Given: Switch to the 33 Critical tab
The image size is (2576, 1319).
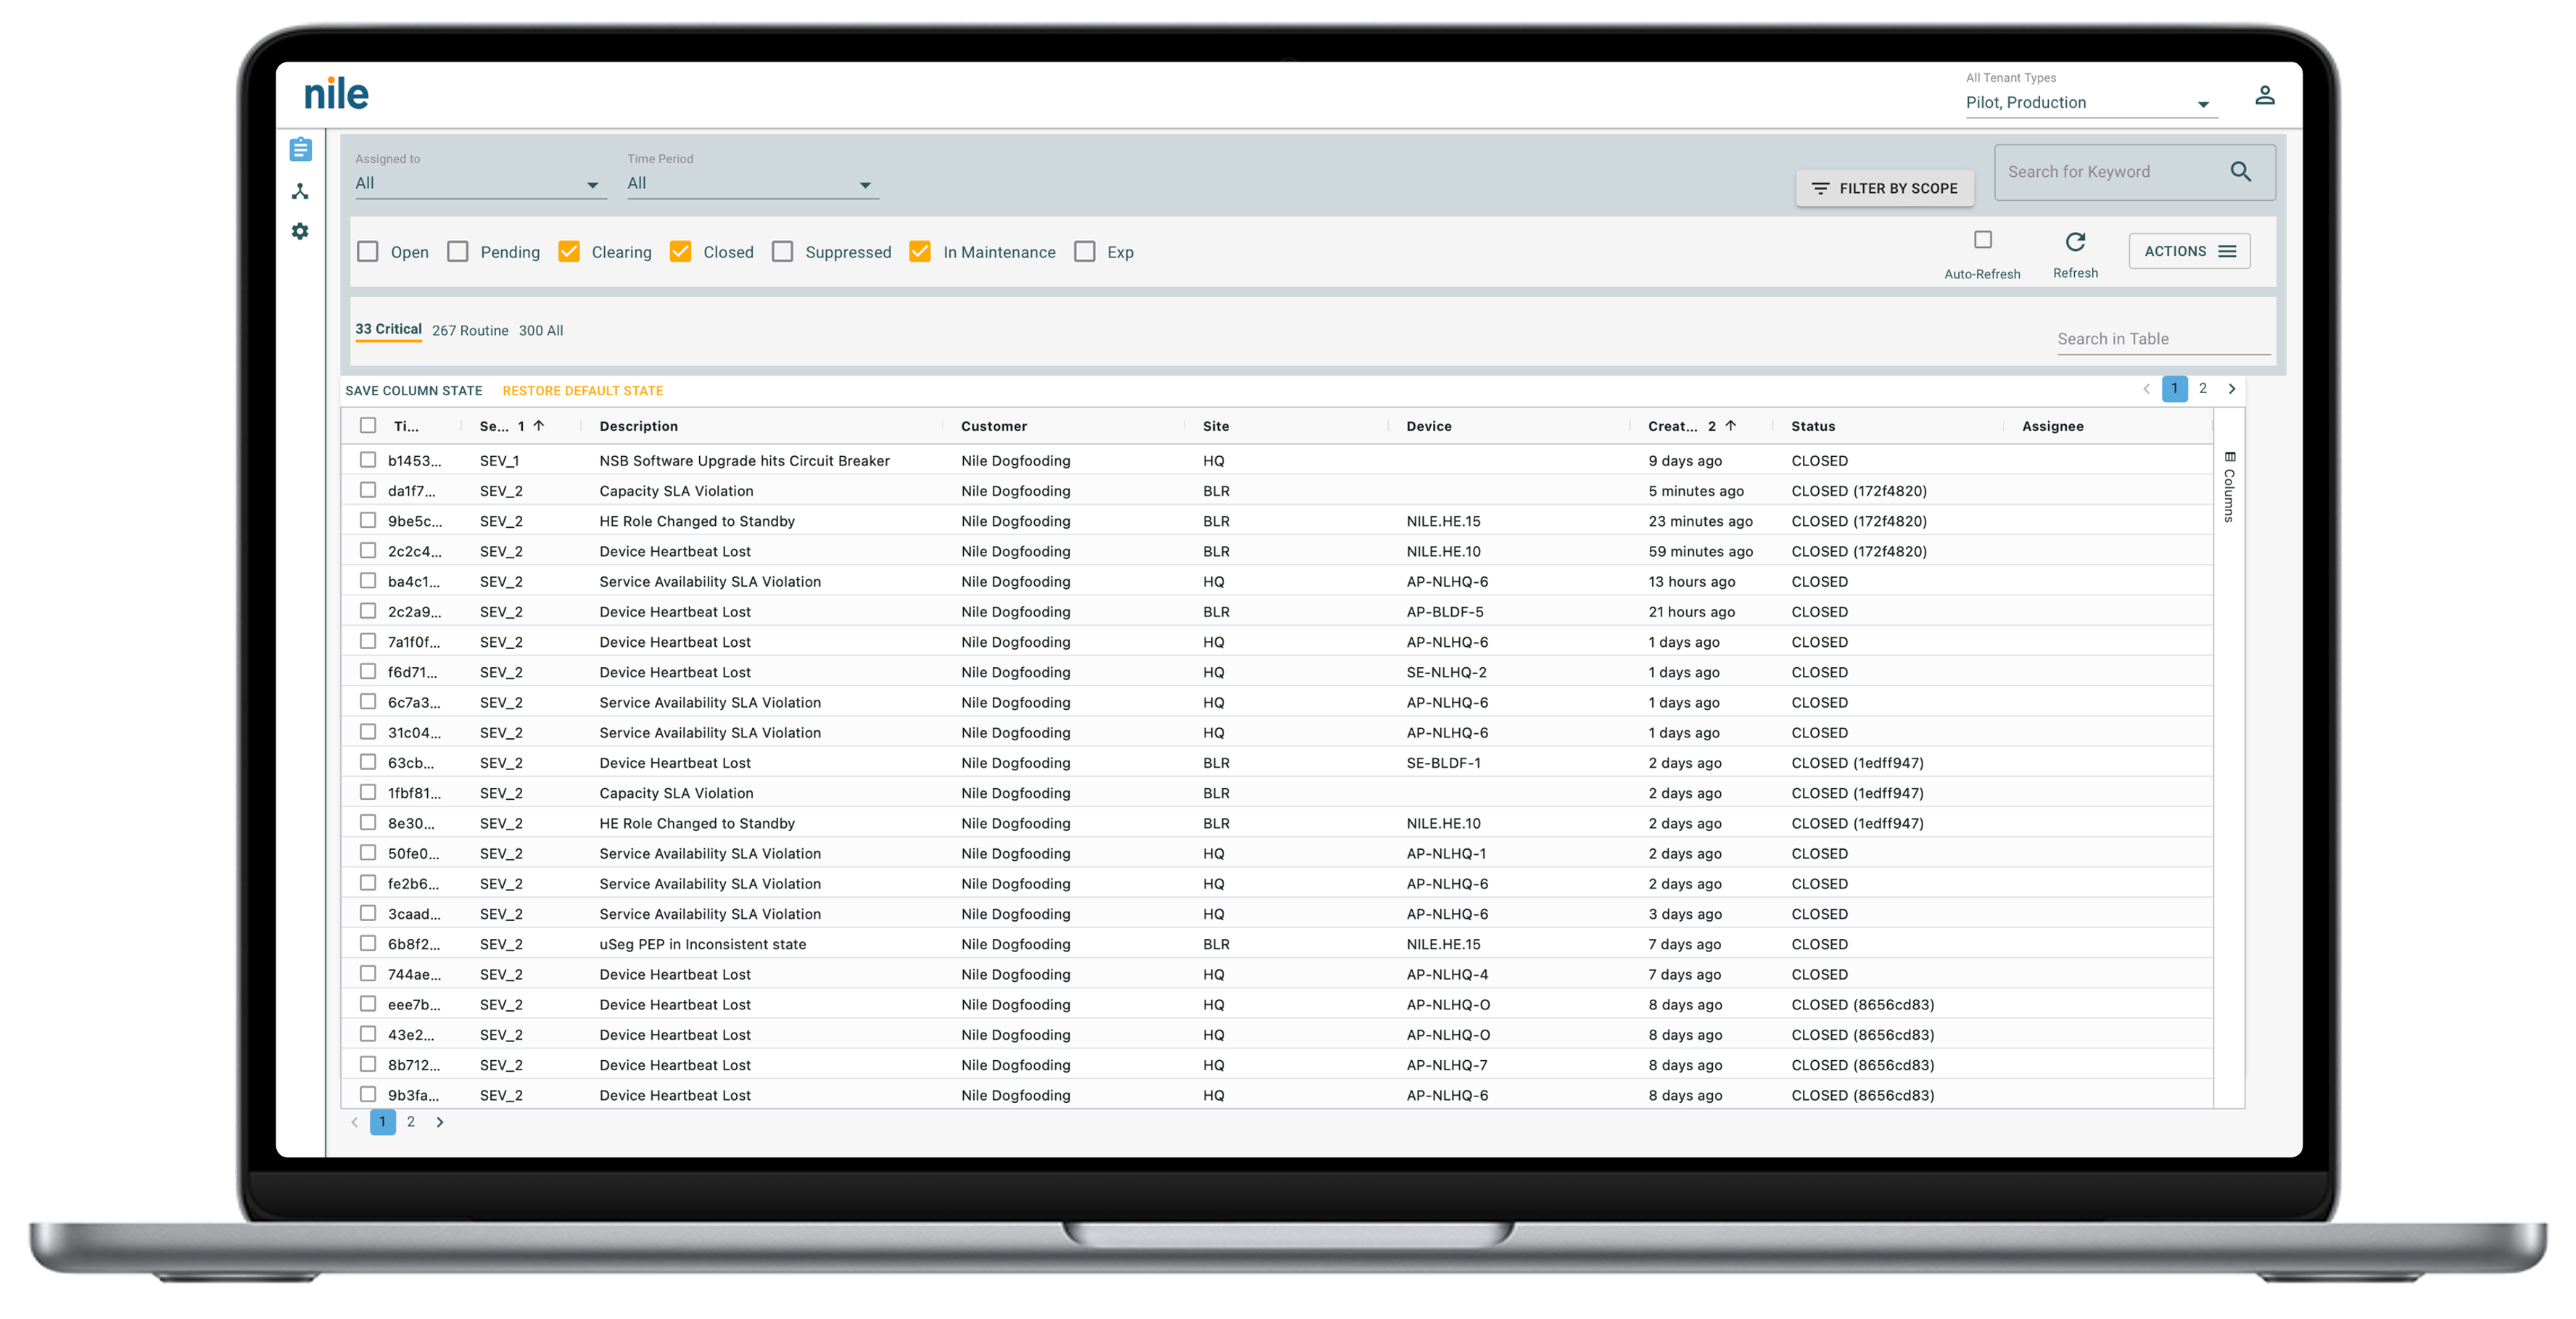Looking at the screenshot, I should click(x=388, y=329).
